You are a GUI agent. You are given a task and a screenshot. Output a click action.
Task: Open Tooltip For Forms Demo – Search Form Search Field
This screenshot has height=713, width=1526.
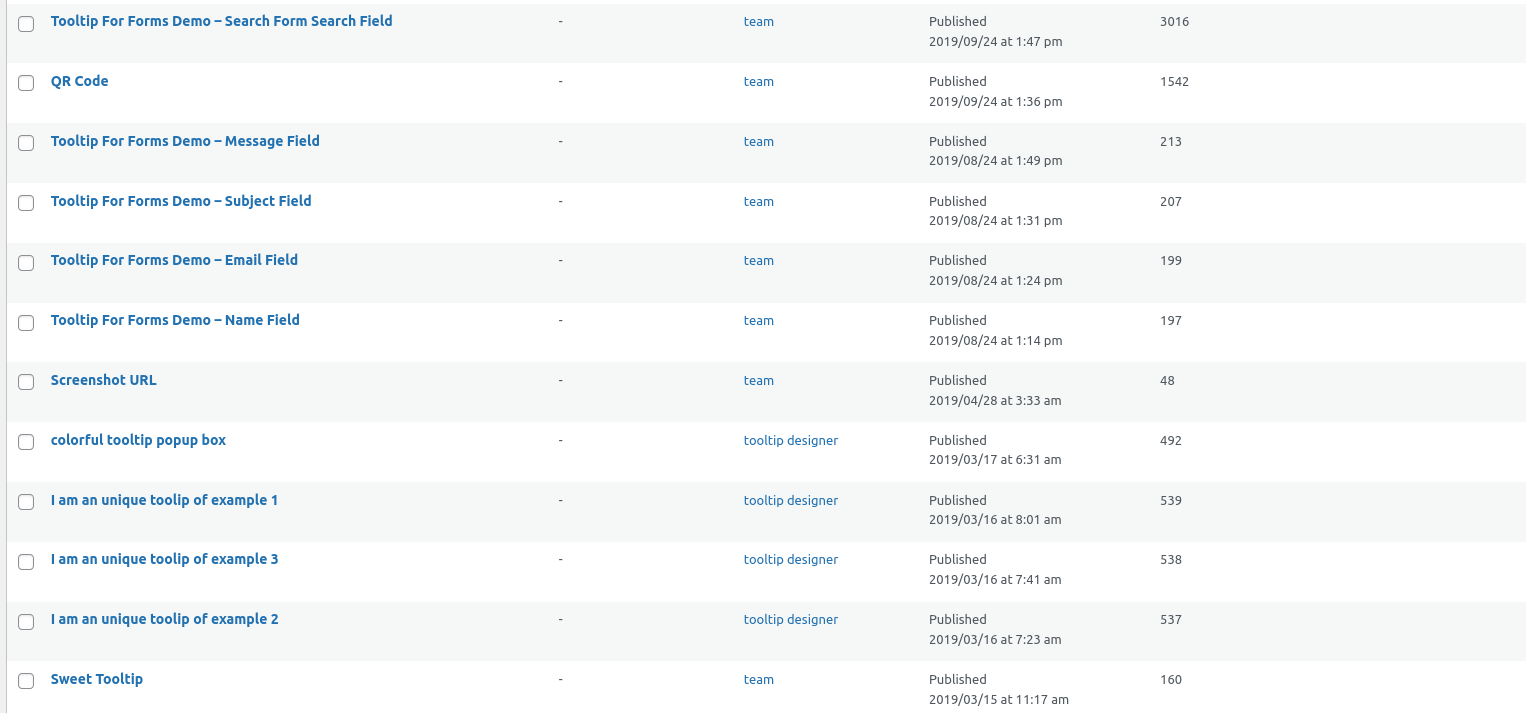(x=221, y=21)
